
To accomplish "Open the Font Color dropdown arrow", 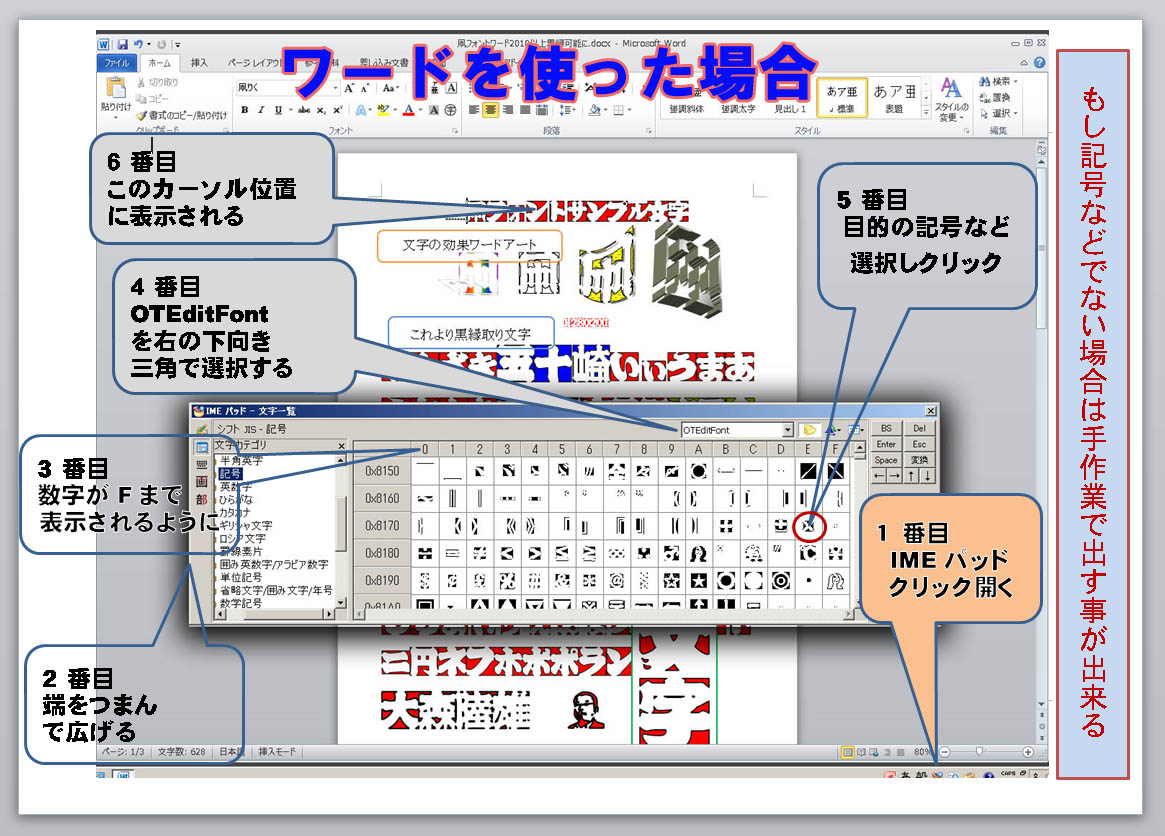I will [419, 110].
